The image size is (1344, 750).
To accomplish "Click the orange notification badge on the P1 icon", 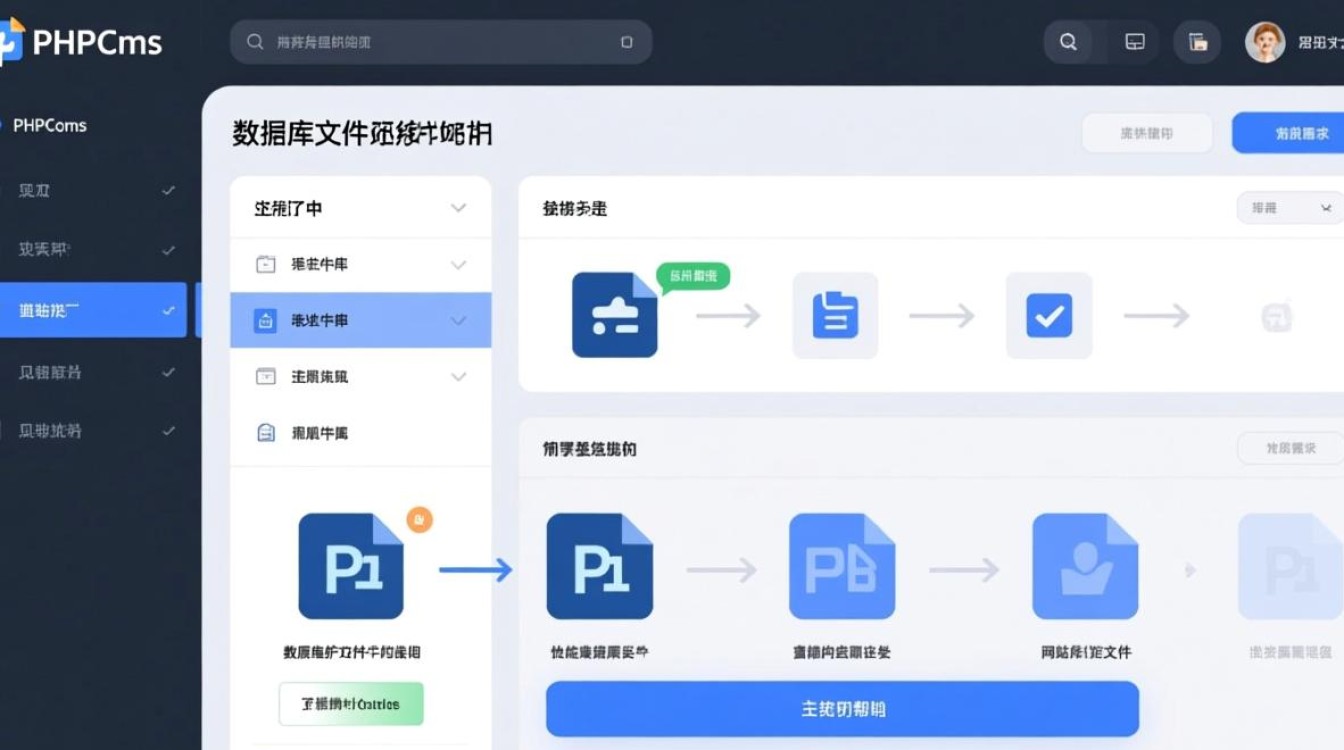I will coord(419,520).
